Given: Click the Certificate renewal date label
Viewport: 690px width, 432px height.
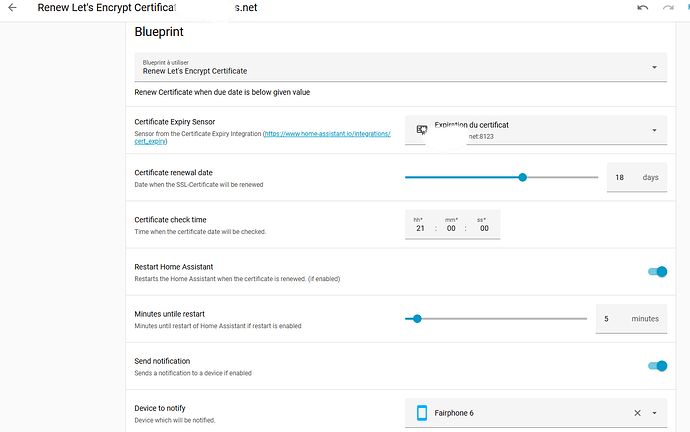Looking at the screenshot, I should tap(173, 172).
